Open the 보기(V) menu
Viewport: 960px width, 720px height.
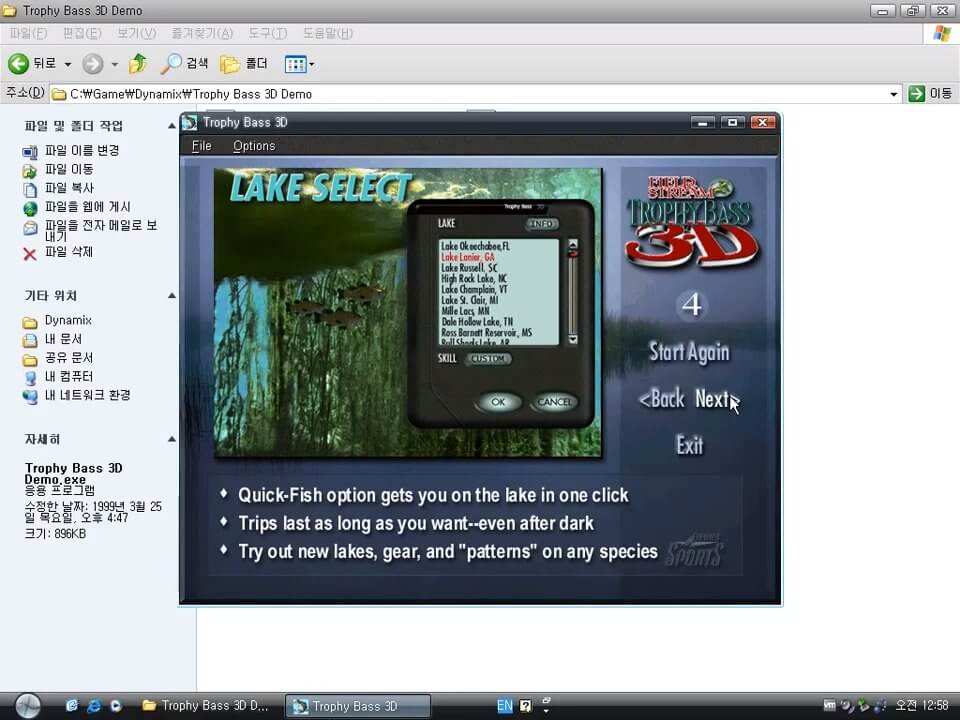pyautogui.click(x=137, y=34)
